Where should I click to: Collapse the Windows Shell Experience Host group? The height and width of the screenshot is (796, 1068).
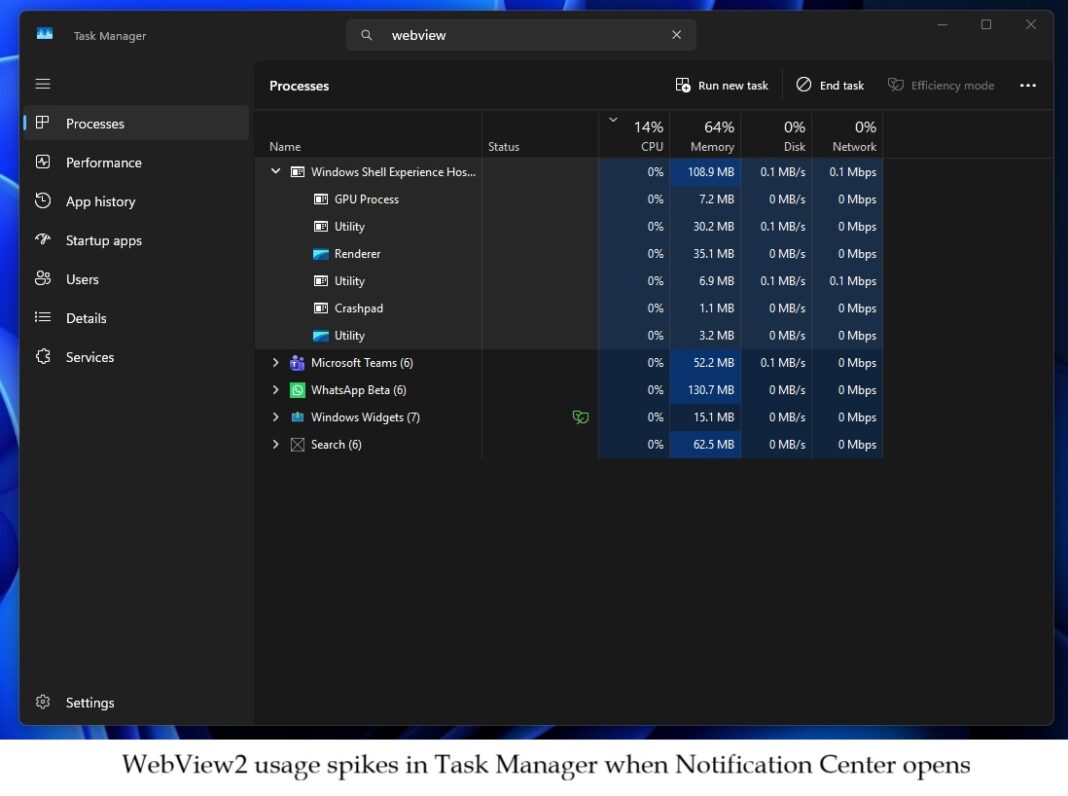(276, 171)
